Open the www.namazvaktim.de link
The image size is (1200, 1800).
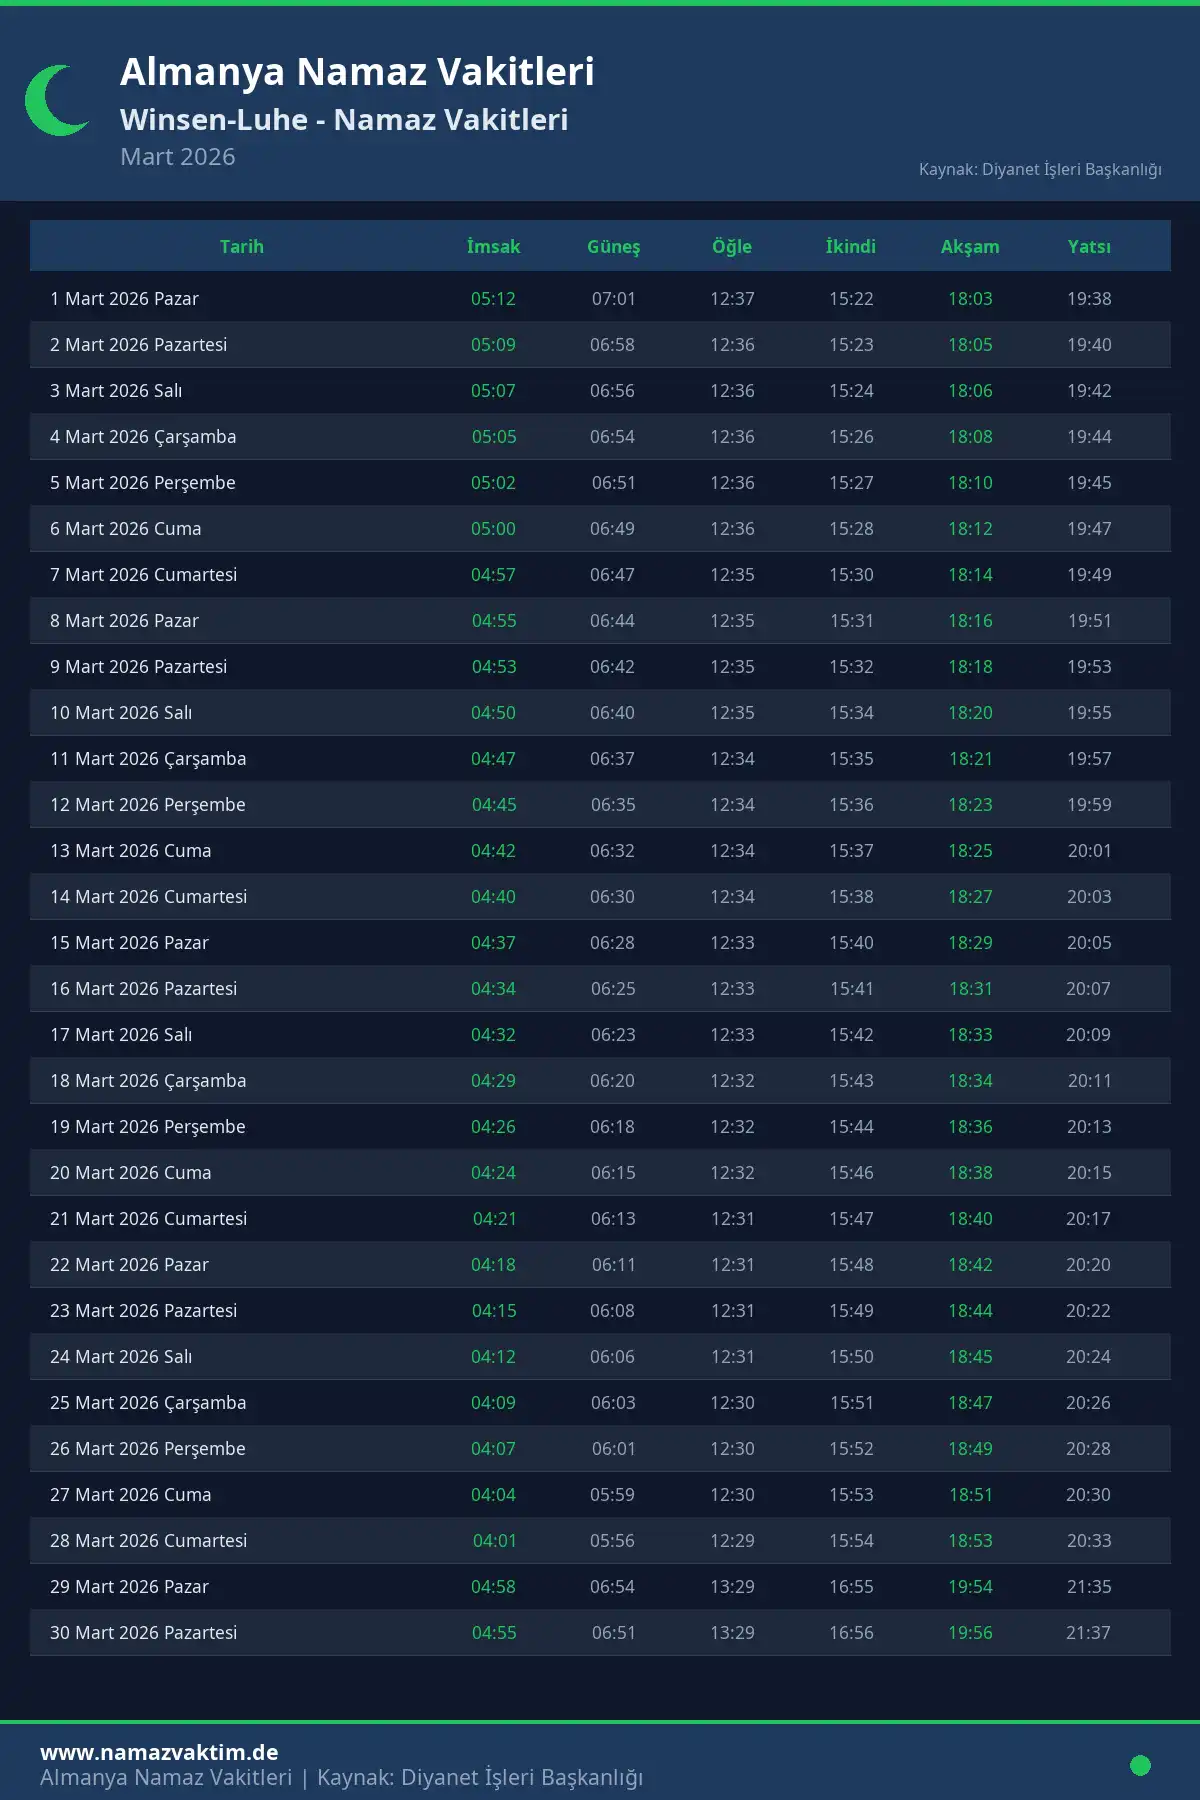click(159, 1752)
